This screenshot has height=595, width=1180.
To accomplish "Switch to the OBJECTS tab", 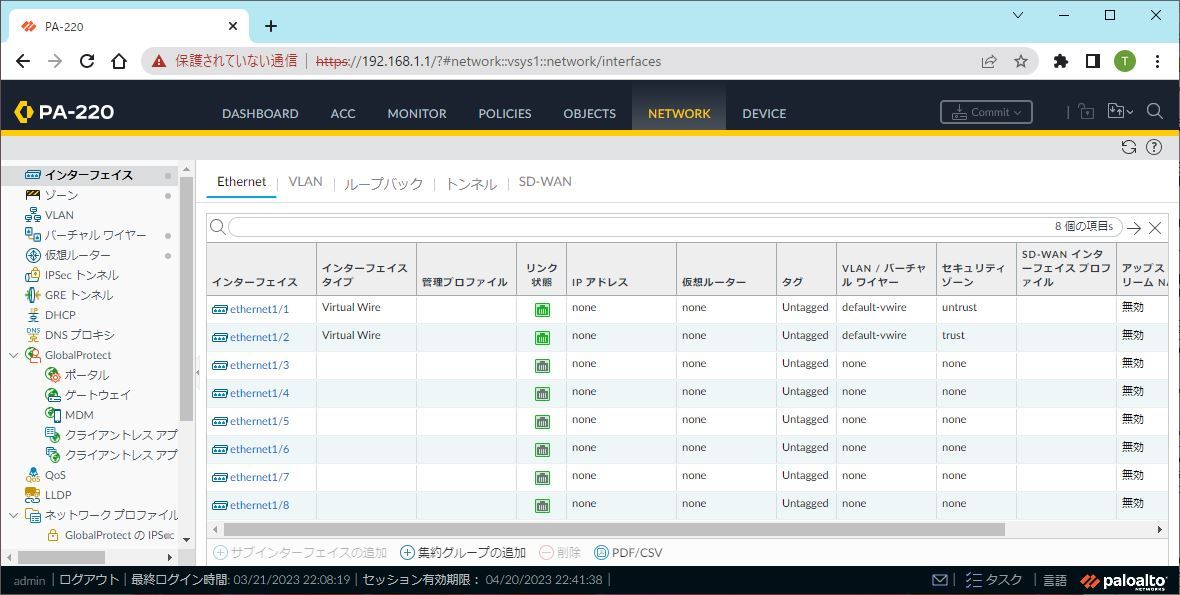I will click(x=590, y=114).
